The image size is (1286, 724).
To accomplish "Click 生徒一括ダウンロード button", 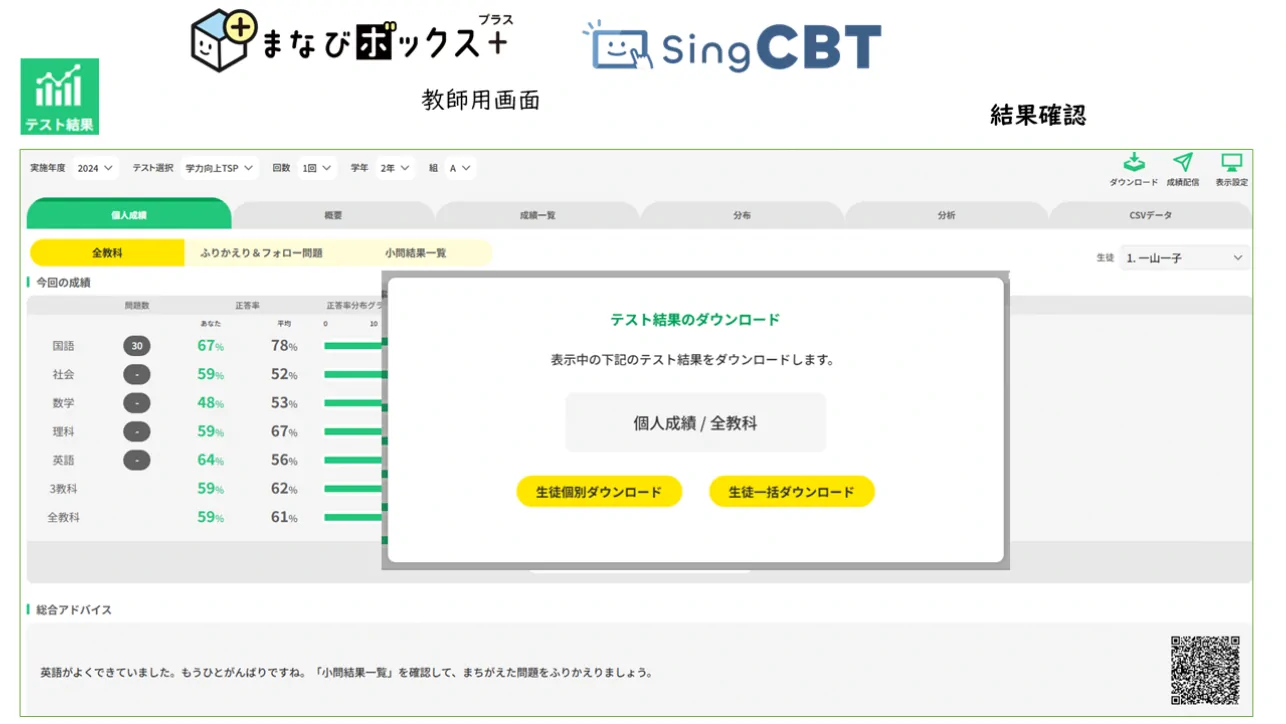I will (x=791, y=492).
